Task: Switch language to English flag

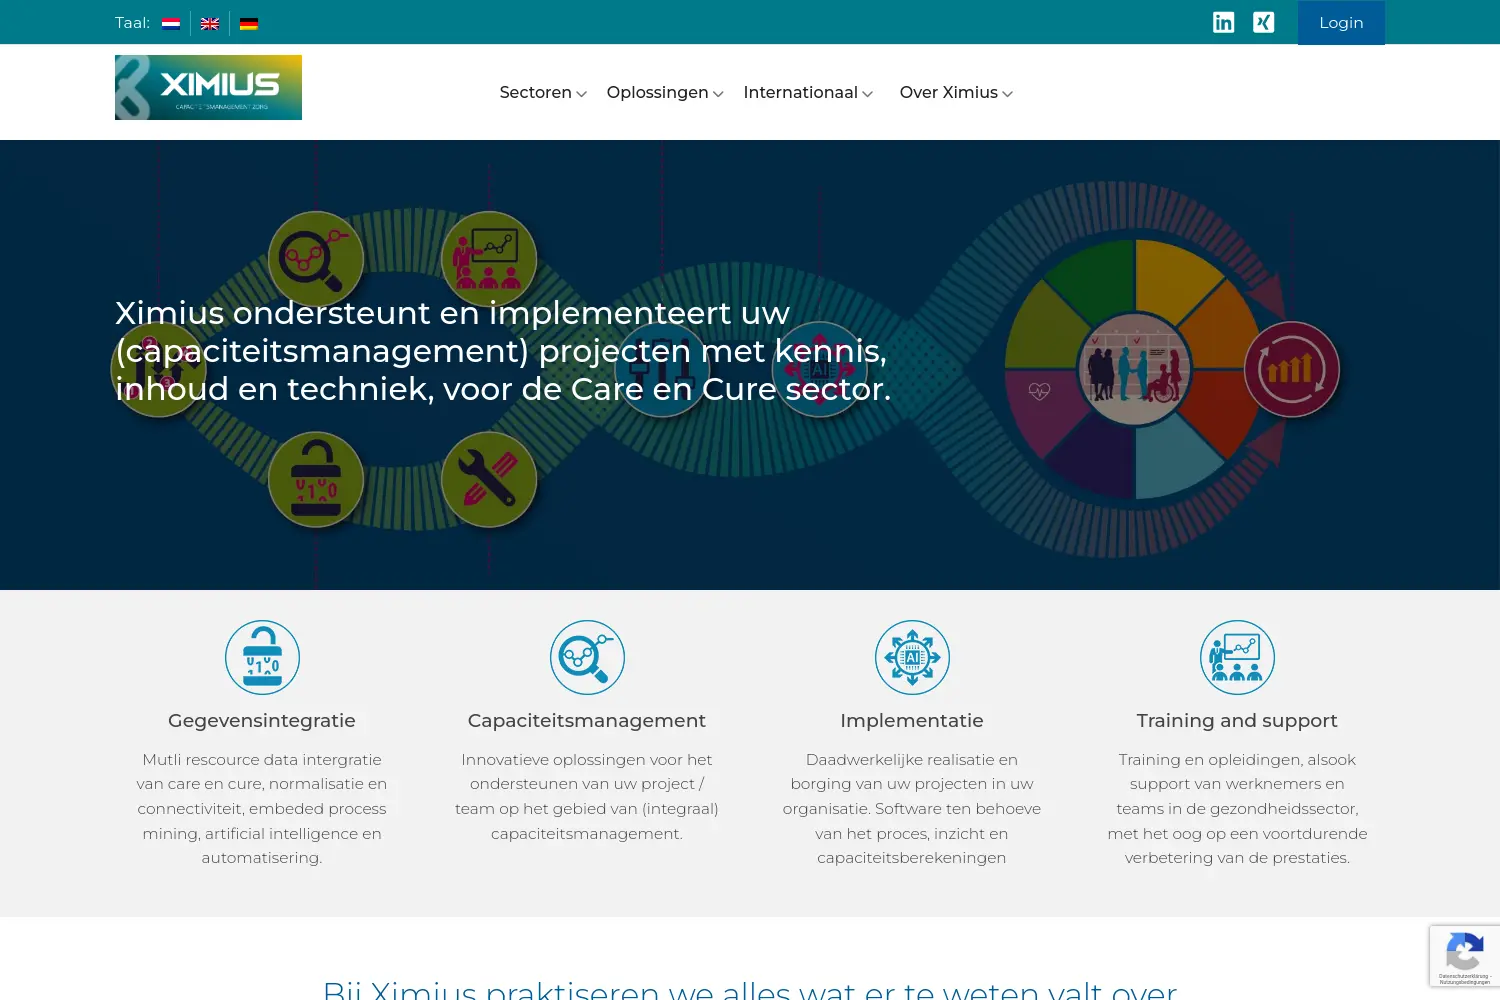Action: click(210, 23)
